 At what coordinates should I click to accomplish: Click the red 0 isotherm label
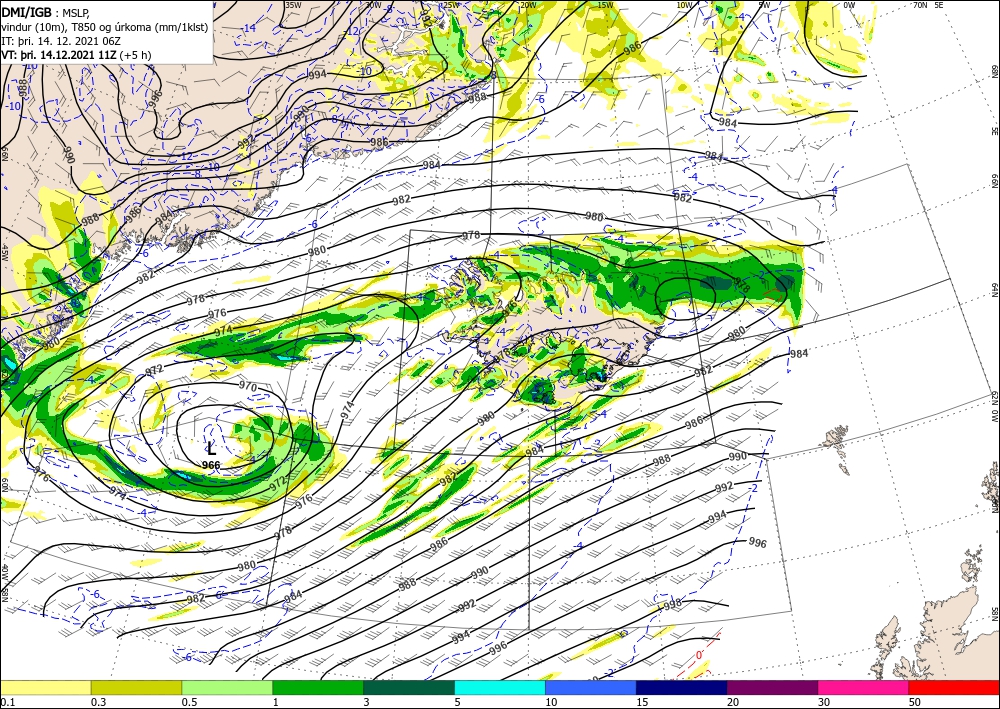pos(698,655)
